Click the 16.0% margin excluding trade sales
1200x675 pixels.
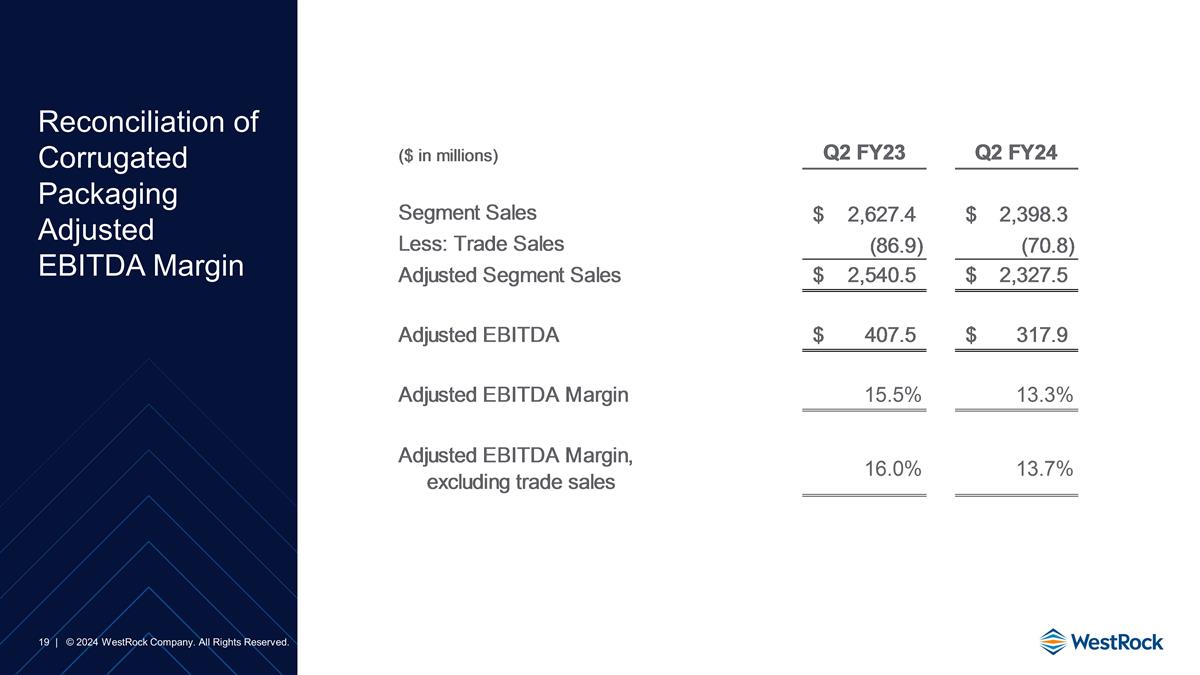coord(893,469)
